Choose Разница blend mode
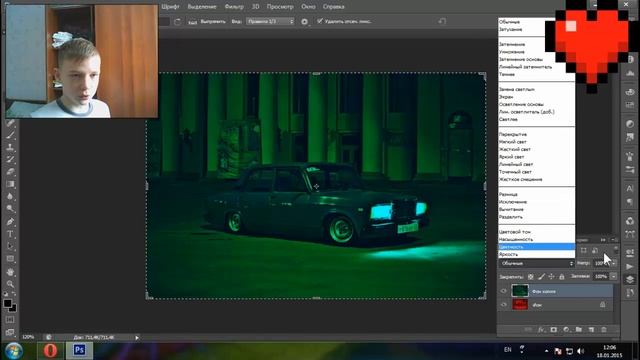The height and width of the screenshot is (360, 640). point(508,194)
